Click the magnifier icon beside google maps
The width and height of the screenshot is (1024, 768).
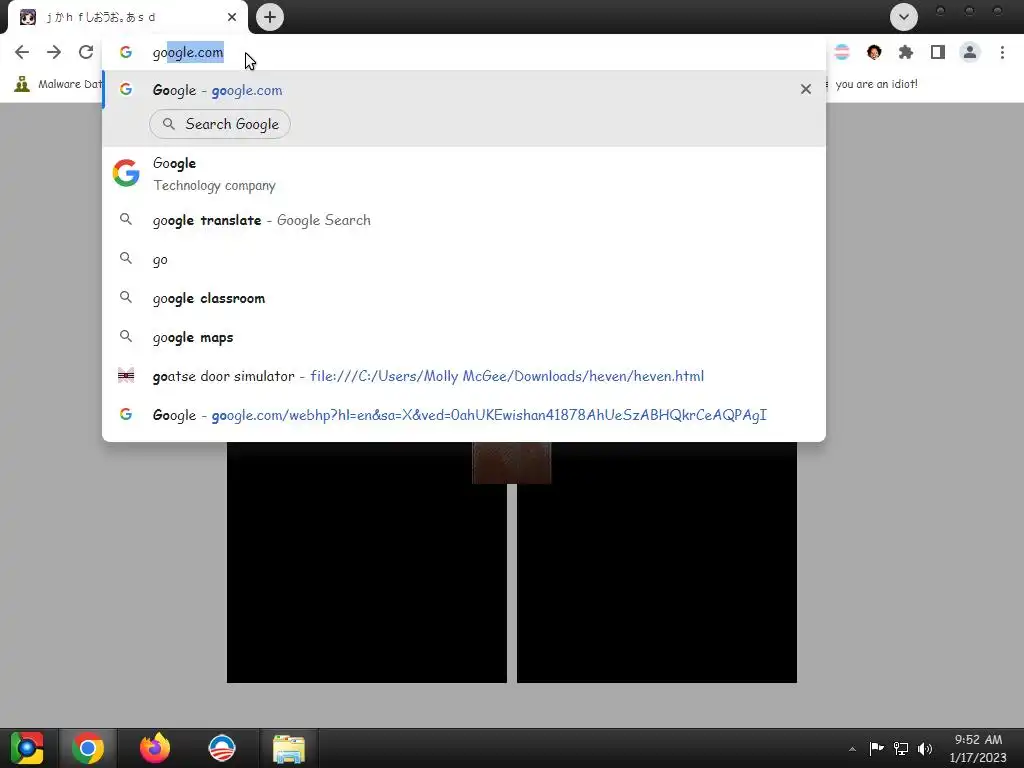pos(126,336)
